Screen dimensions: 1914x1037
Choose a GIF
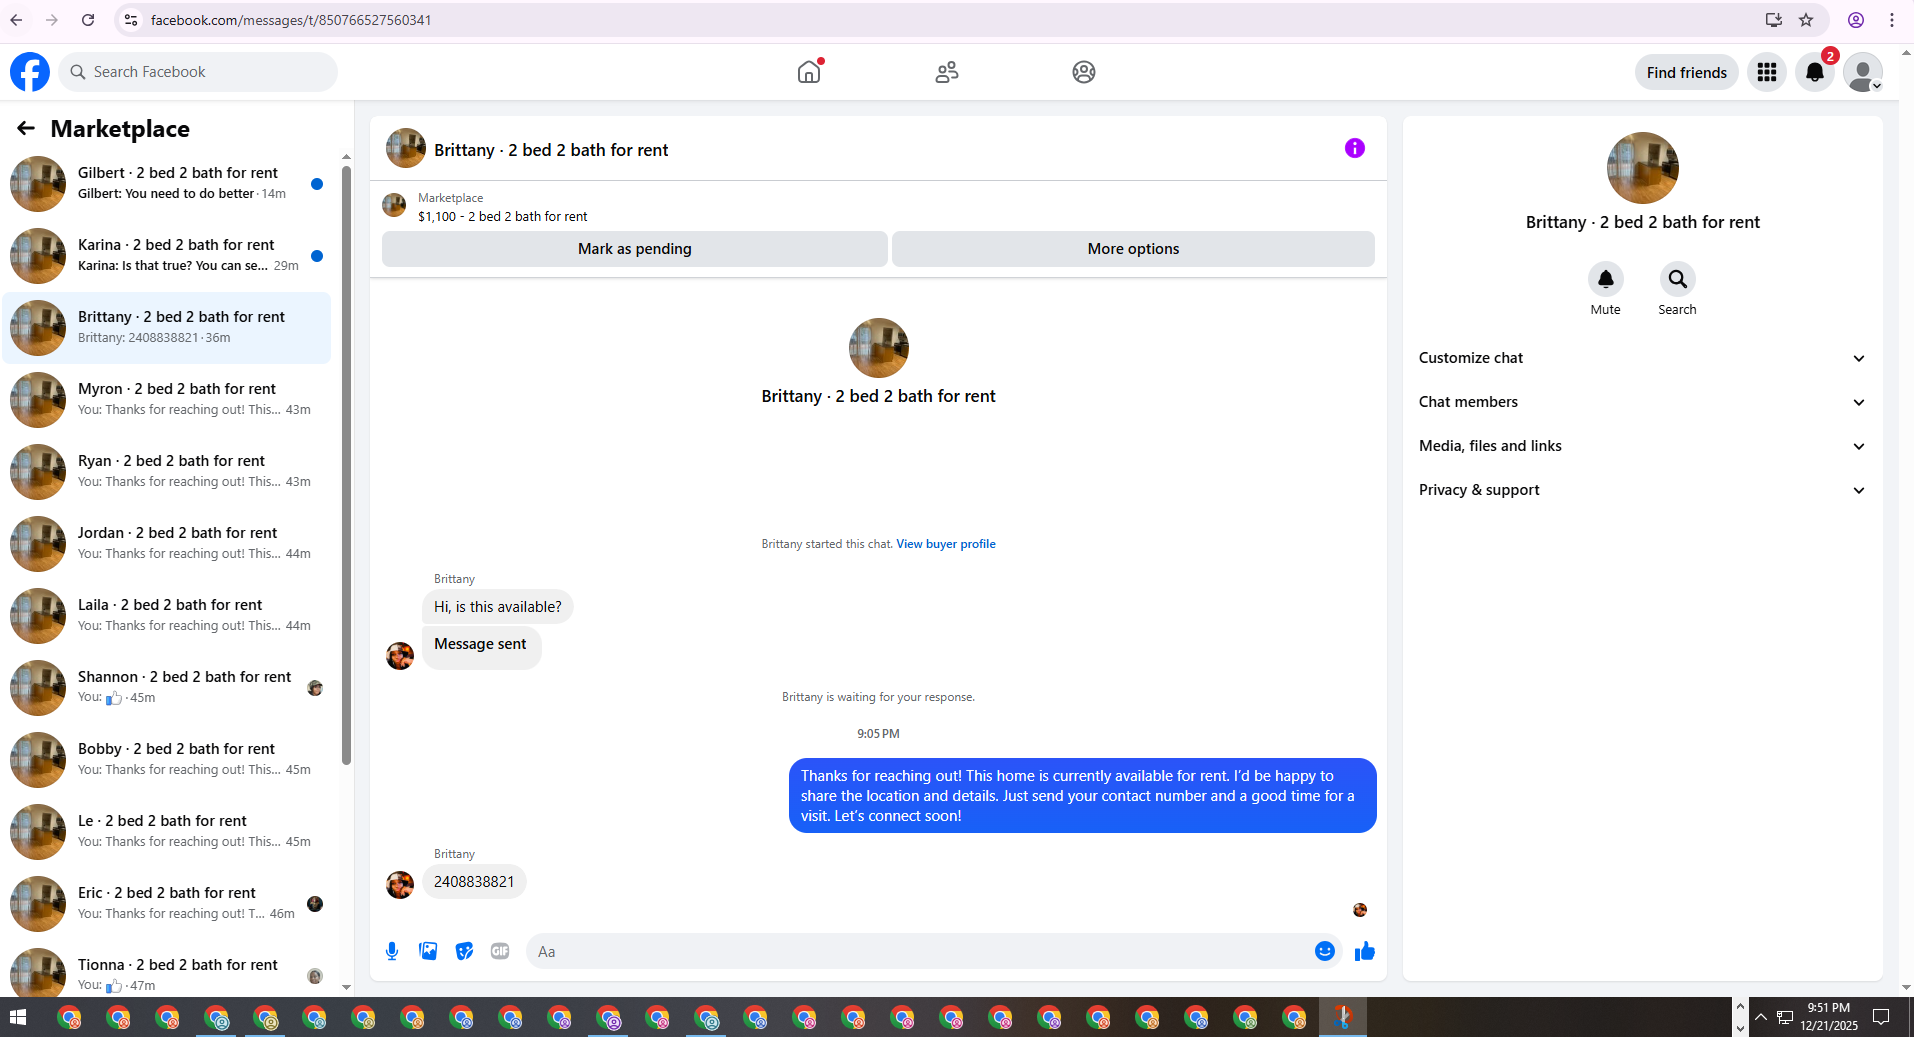point(500,951)
